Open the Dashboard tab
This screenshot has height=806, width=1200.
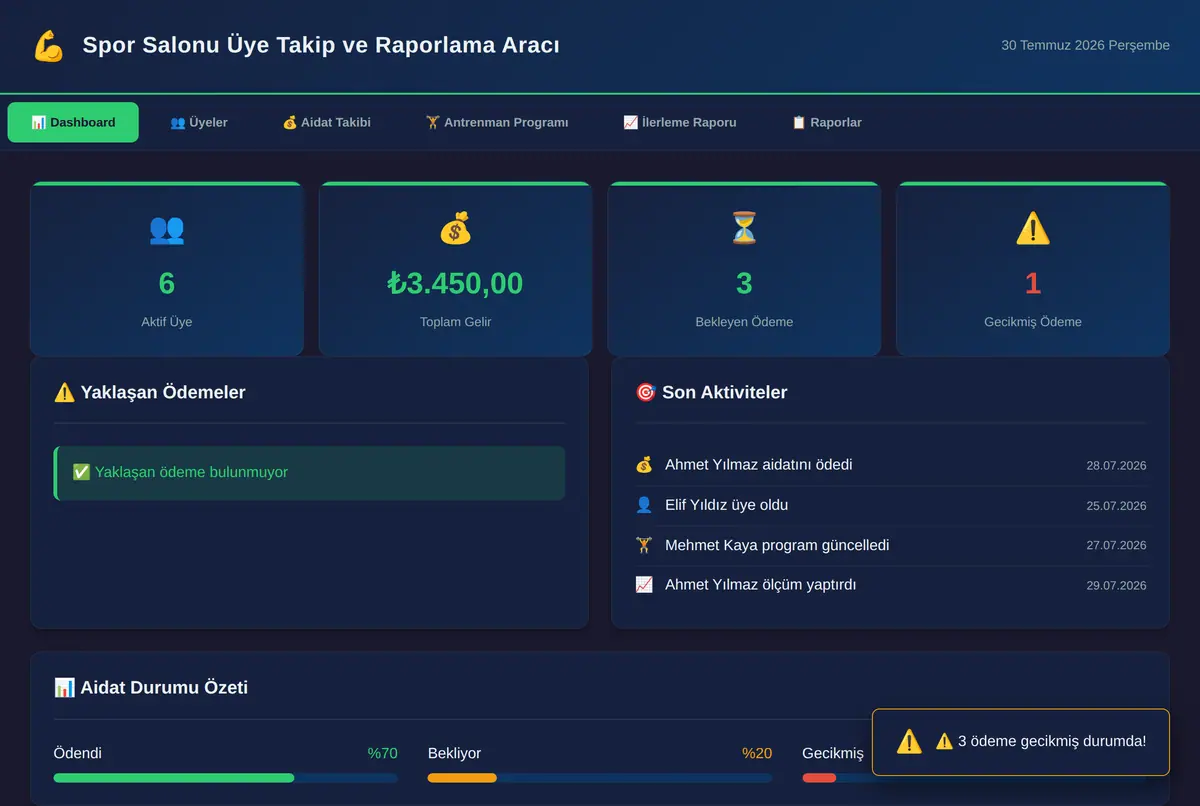click(73, 122)
